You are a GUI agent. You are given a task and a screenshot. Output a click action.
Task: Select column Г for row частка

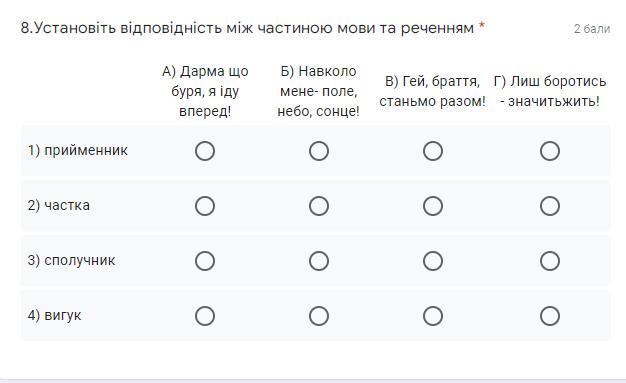tap(550, 206)
